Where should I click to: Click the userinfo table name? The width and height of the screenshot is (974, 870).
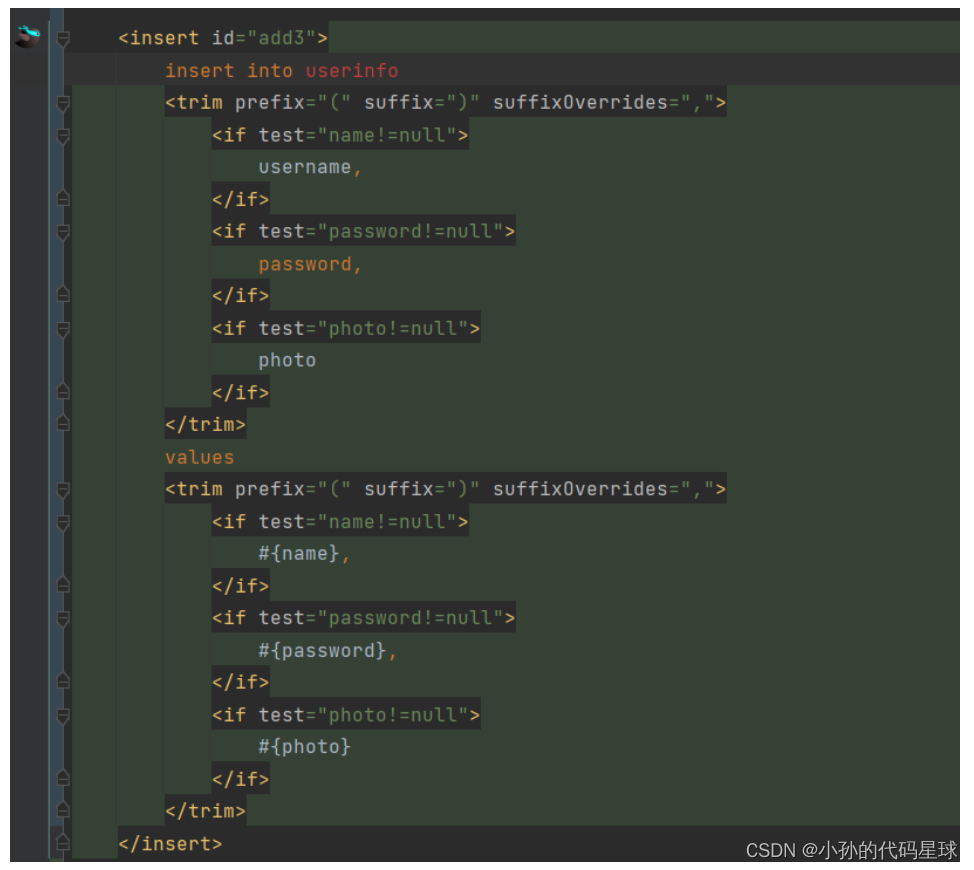(x=352, y=71)
